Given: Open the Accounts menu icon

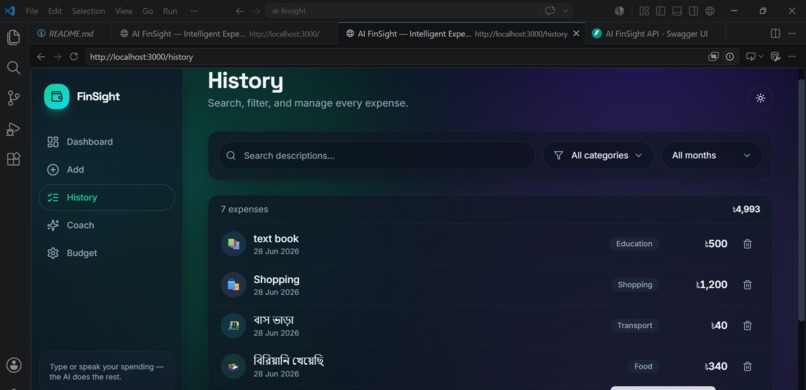Looking at the screenshot, I should pos(13,365).
